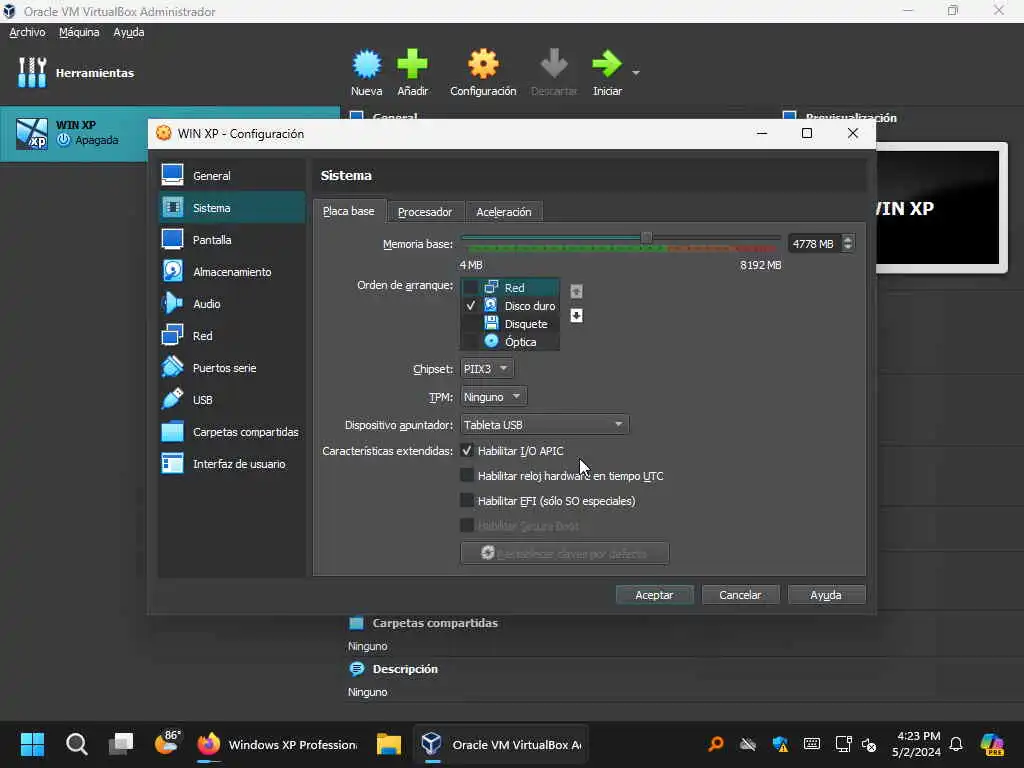The height and width of the screenshot is (768, 1024).
Task: Toggle Red checkbox in boot order
Action: (470, 287)
